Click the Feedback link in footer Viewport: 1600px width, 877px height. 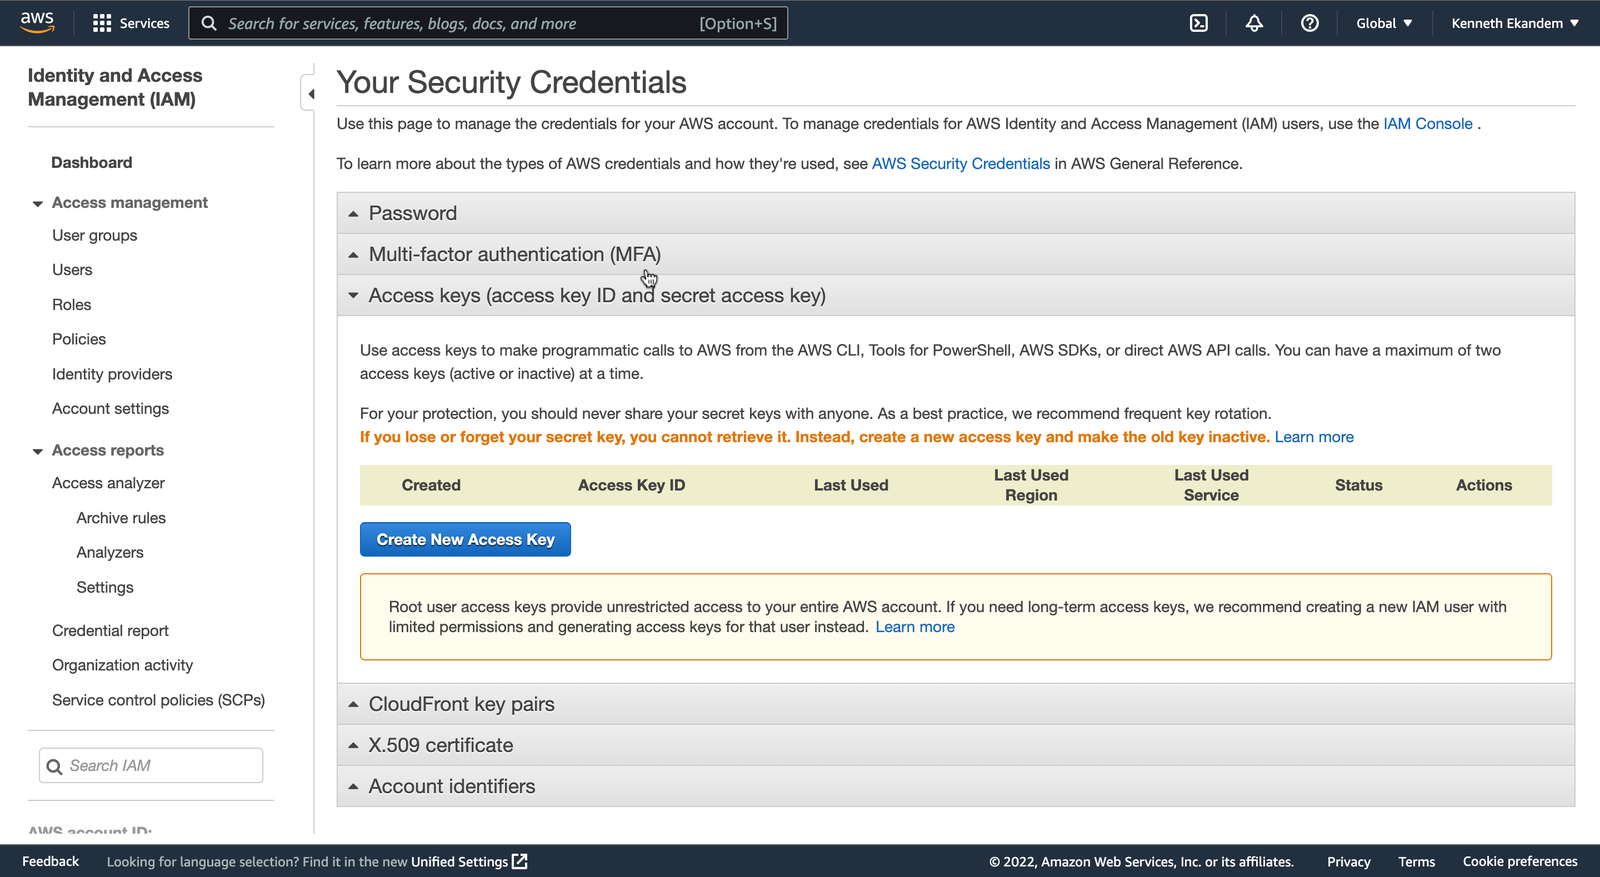[x=50, y=861]
